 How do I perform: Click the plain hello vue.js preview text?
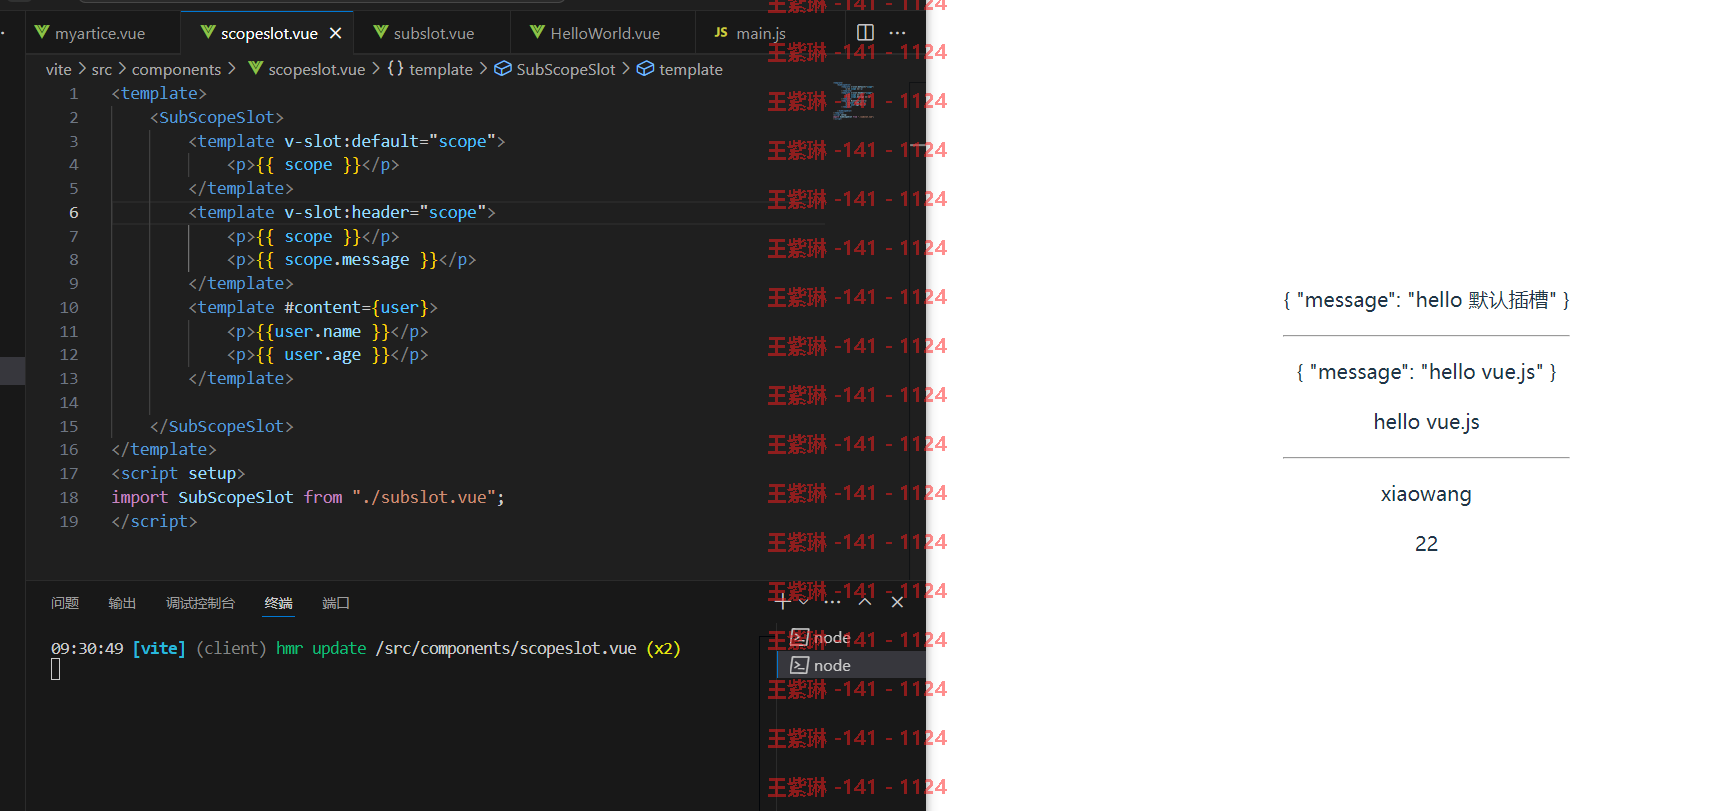[x=1426, y=422]
